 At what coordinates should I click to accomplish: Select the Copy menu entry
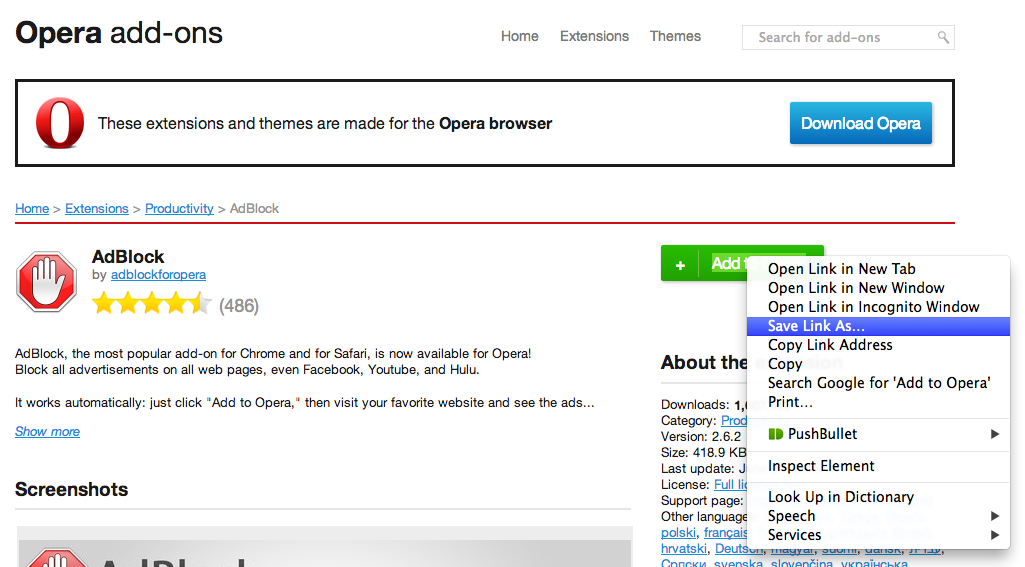[879, 364]
